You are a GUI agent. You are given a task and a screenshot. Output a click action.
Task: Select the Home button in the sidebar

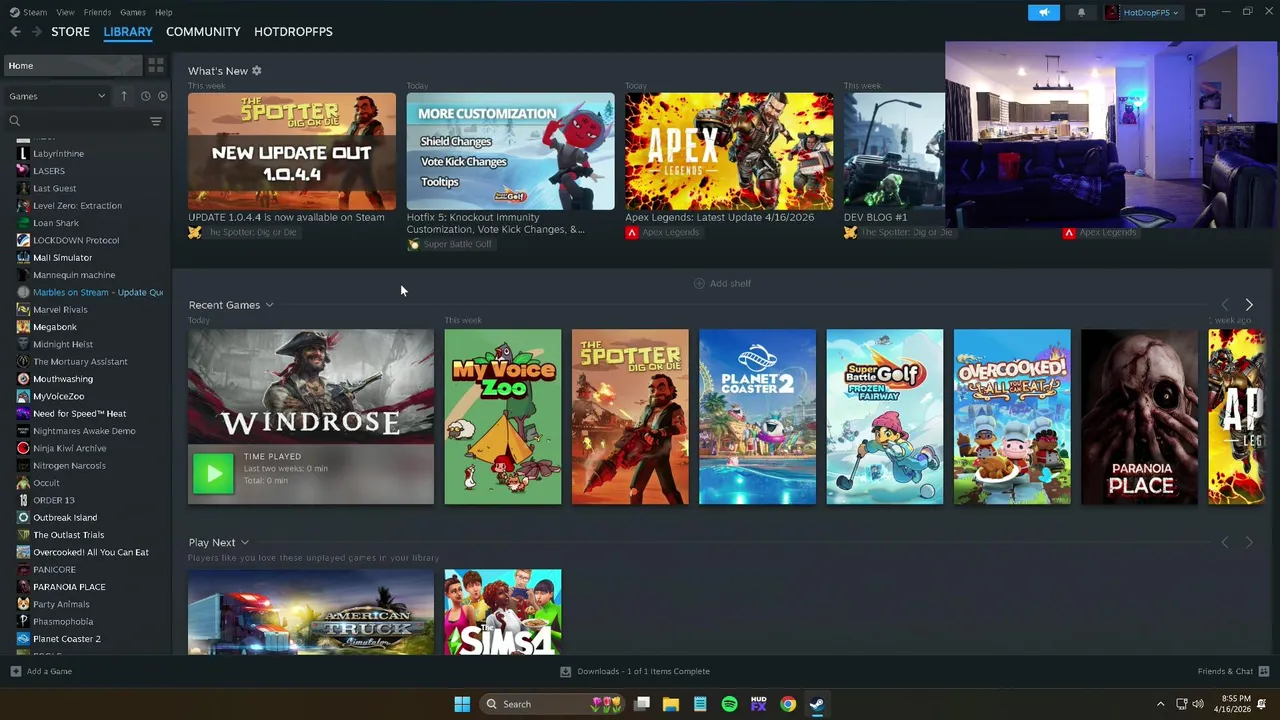pyautogui.click(x=73, y=66)
